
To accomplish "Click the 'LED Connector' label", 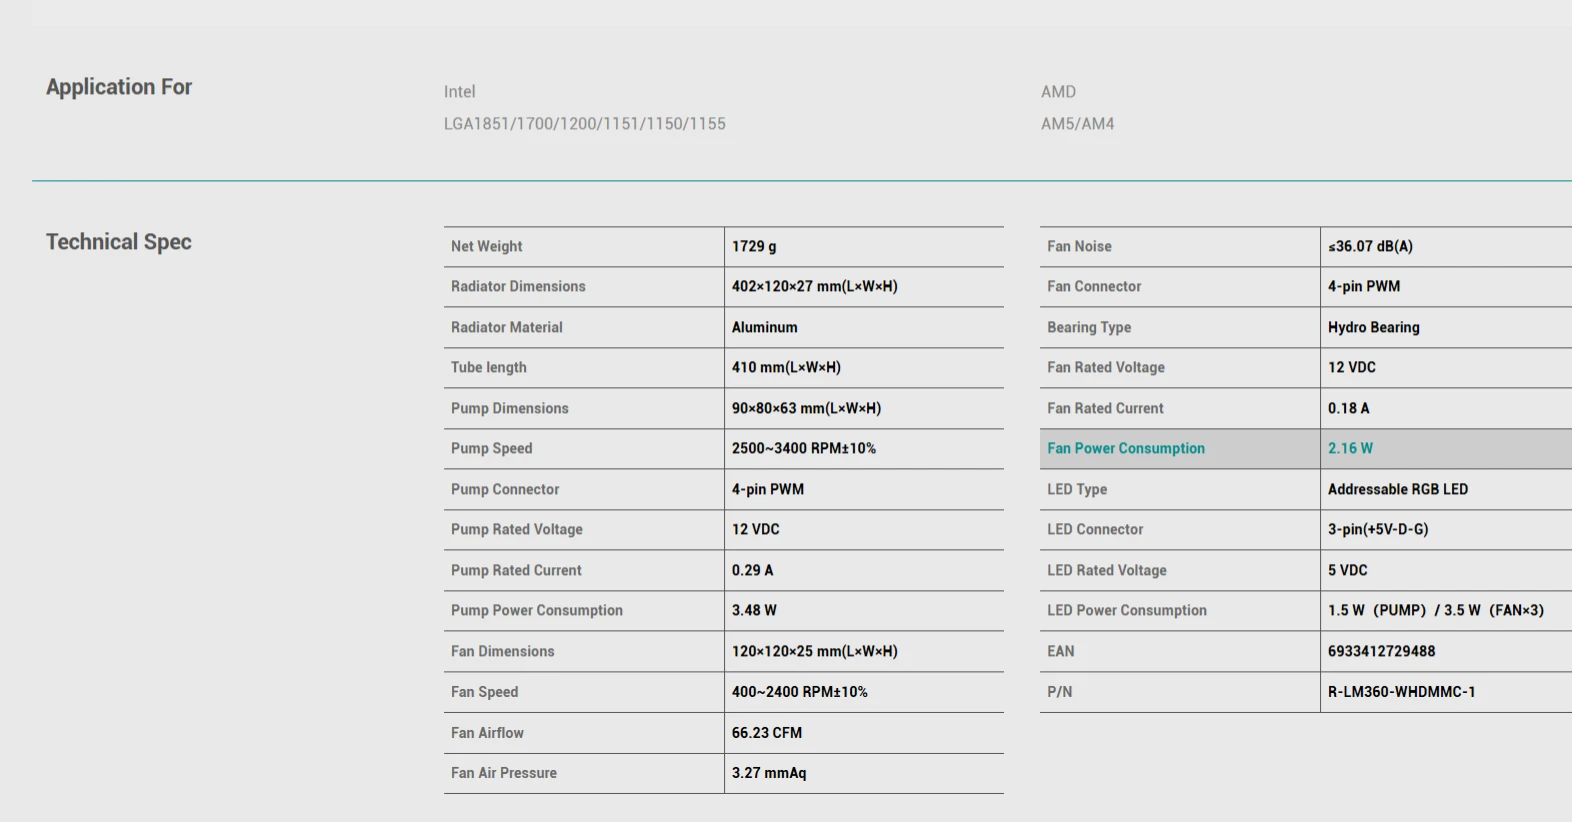I will pos(1095,529).
